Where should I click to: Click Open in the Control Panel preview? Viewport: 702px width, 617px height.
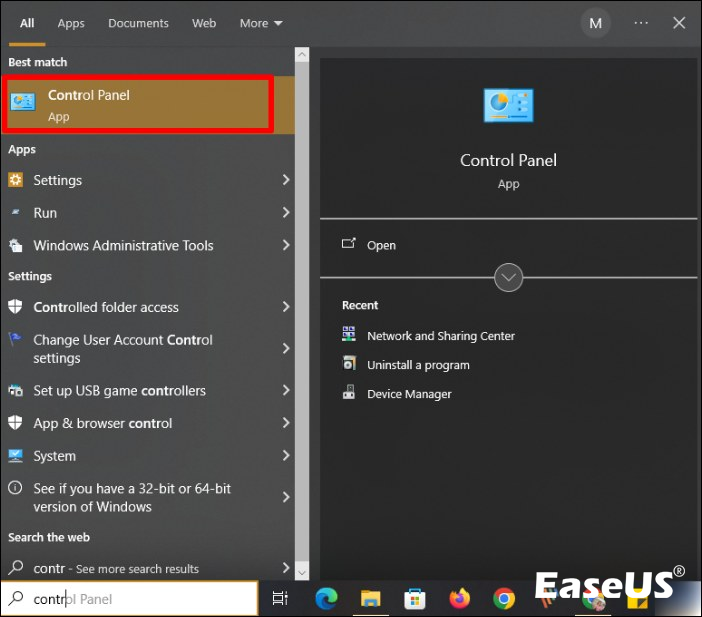(381, 245)
